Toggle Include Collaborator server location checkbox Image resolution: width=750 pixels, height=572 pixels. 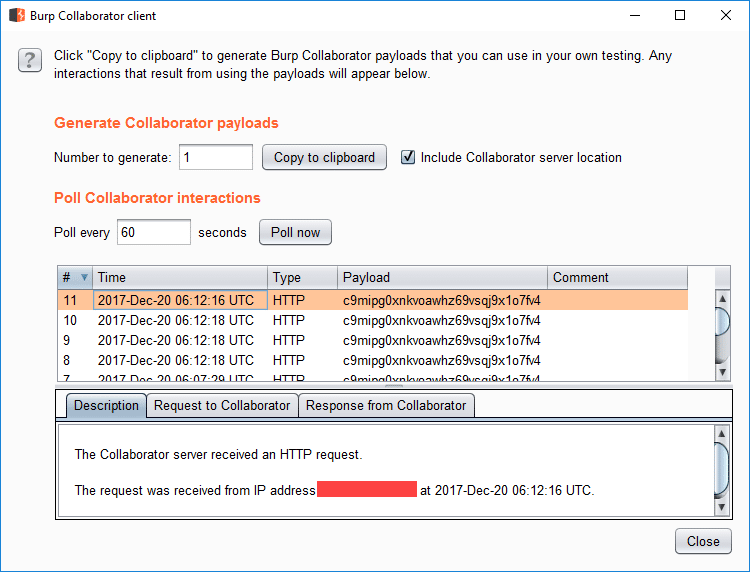coord(408,157)
